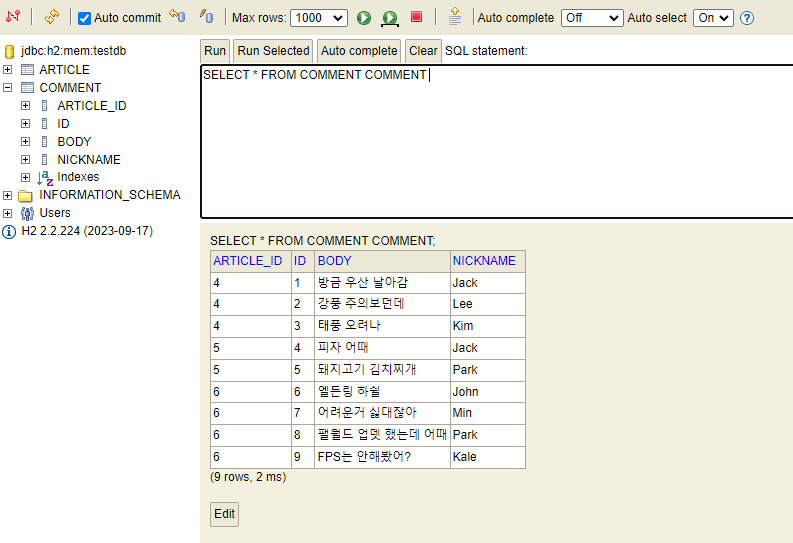The height and width of the screenshot is (543, 793).
Task: Expand the Users node
Action: [8, 213]
